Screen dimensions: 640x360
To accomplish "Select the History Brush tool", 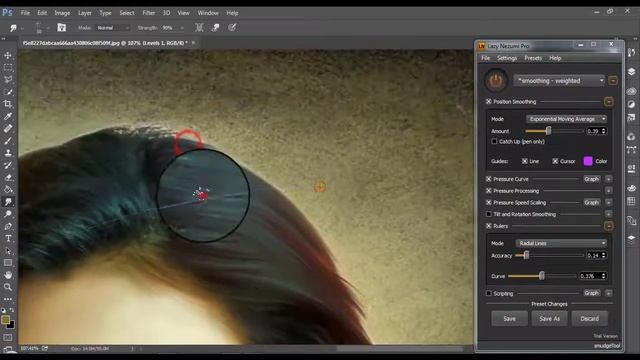I will [8, 165].
